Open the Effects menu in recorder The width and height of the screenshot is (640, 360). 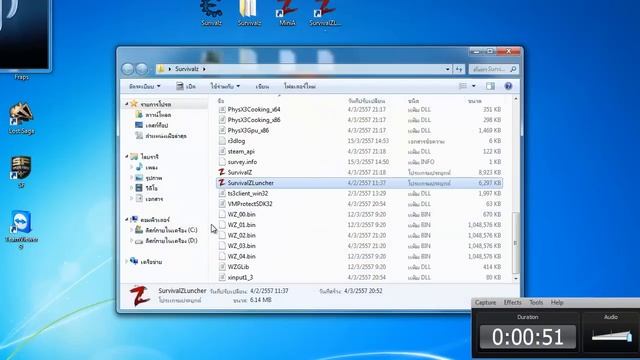513,302
